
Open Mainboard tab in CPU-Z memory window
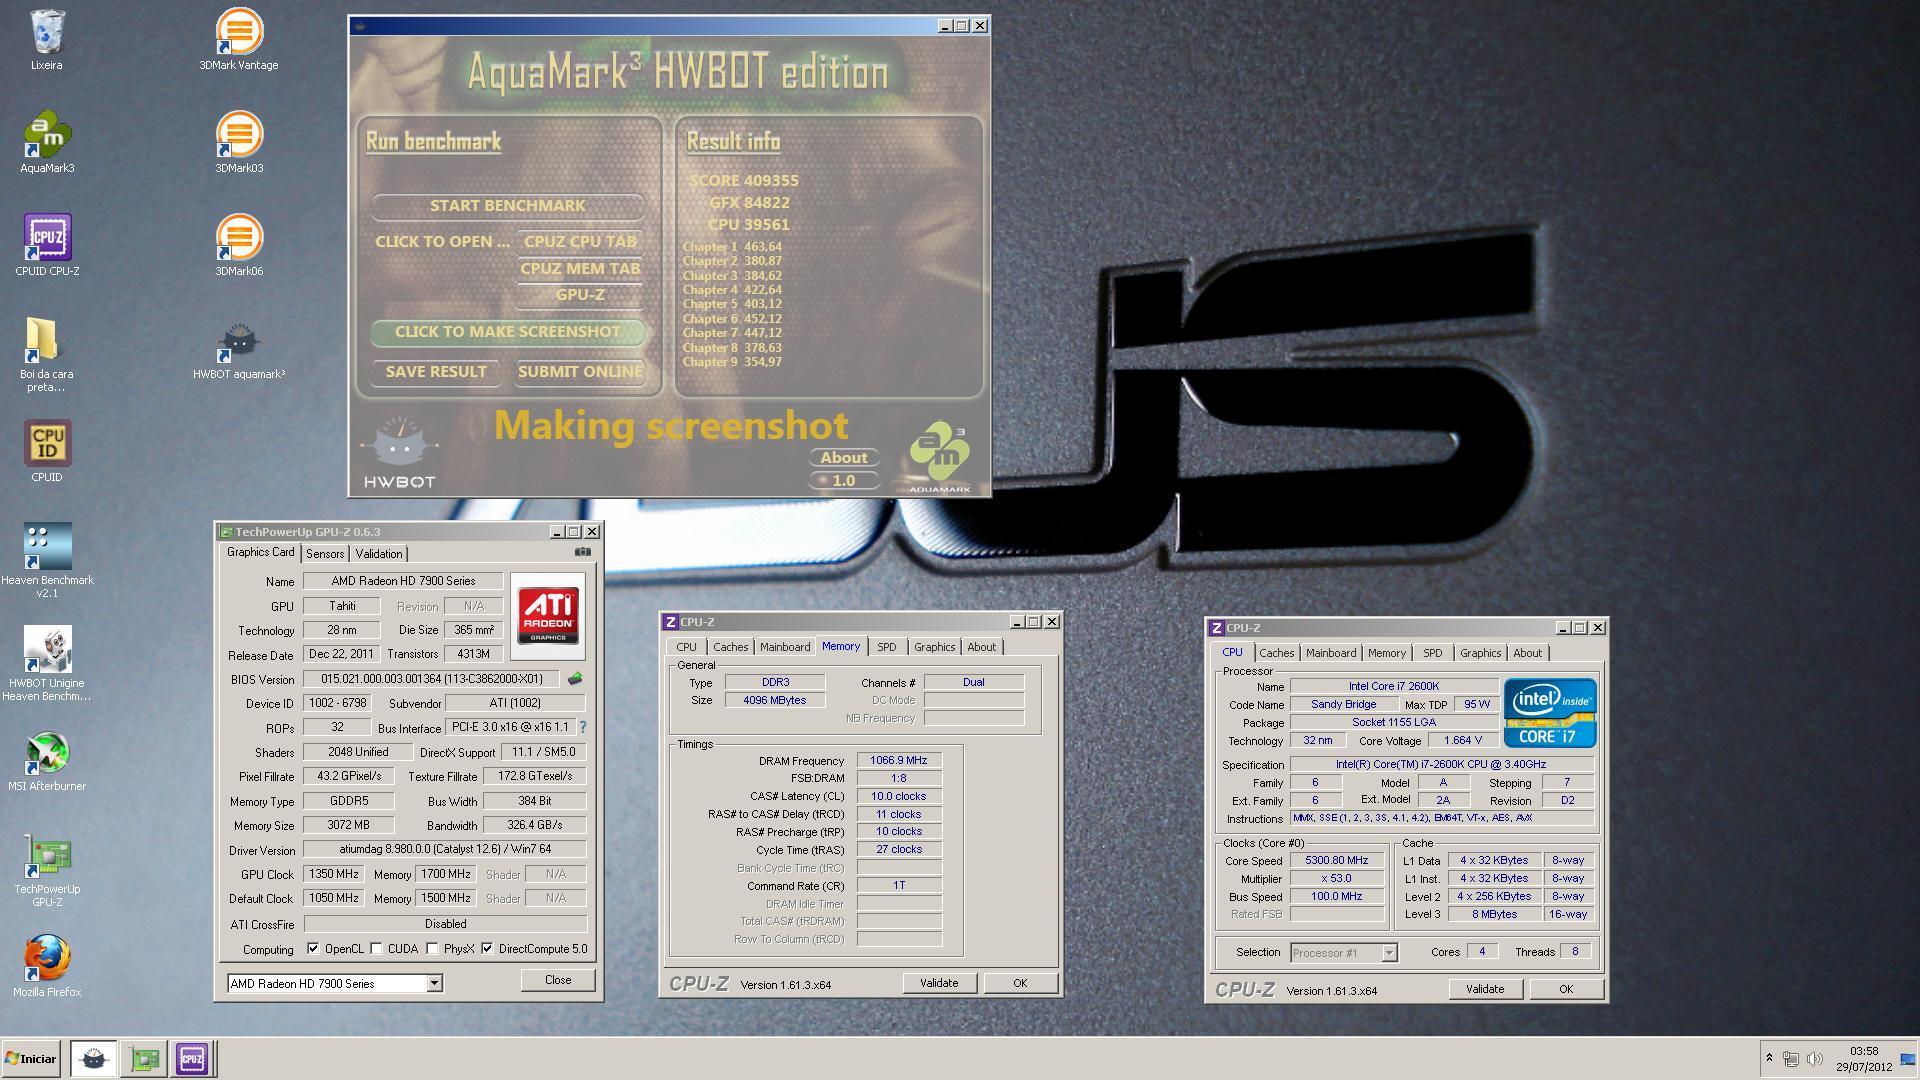click(785, 647)
